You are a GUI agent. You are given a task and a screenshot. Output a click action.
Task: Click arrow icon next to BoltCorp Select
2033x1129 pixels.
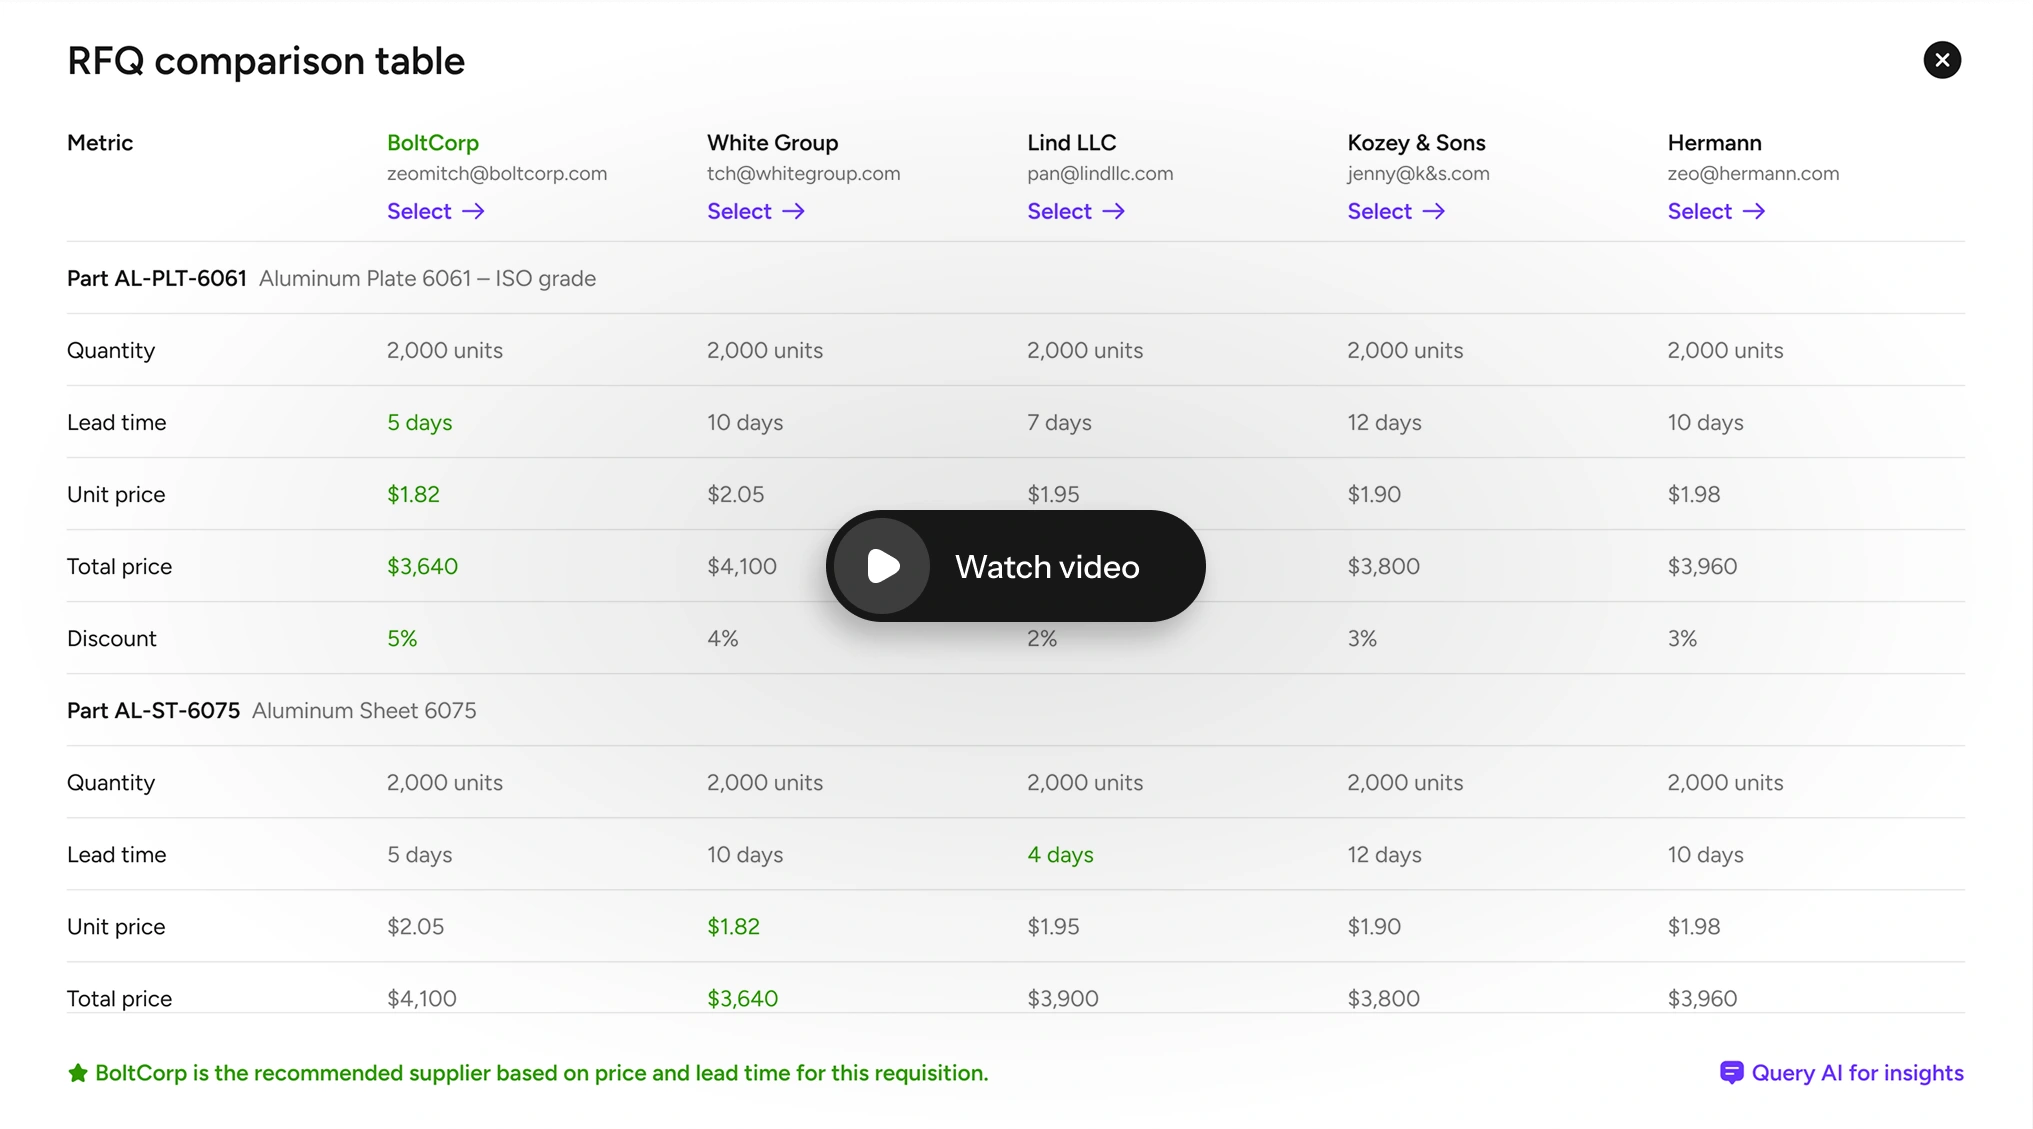point(474,211)
